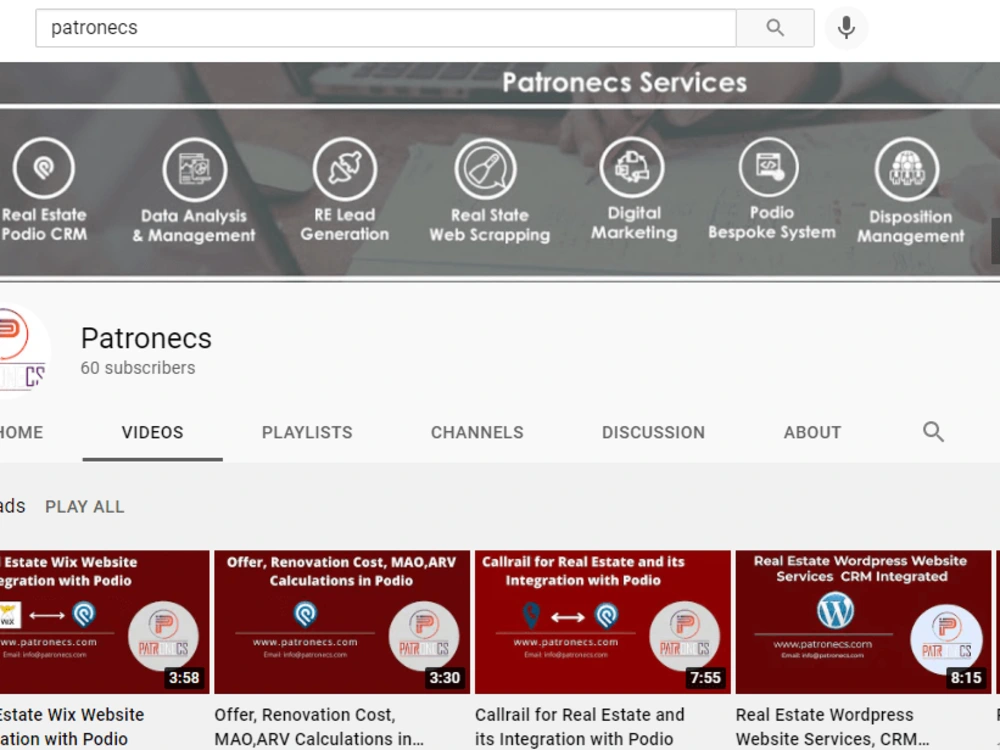Click the Patronecs Services banner heading

tap(624, 83)
